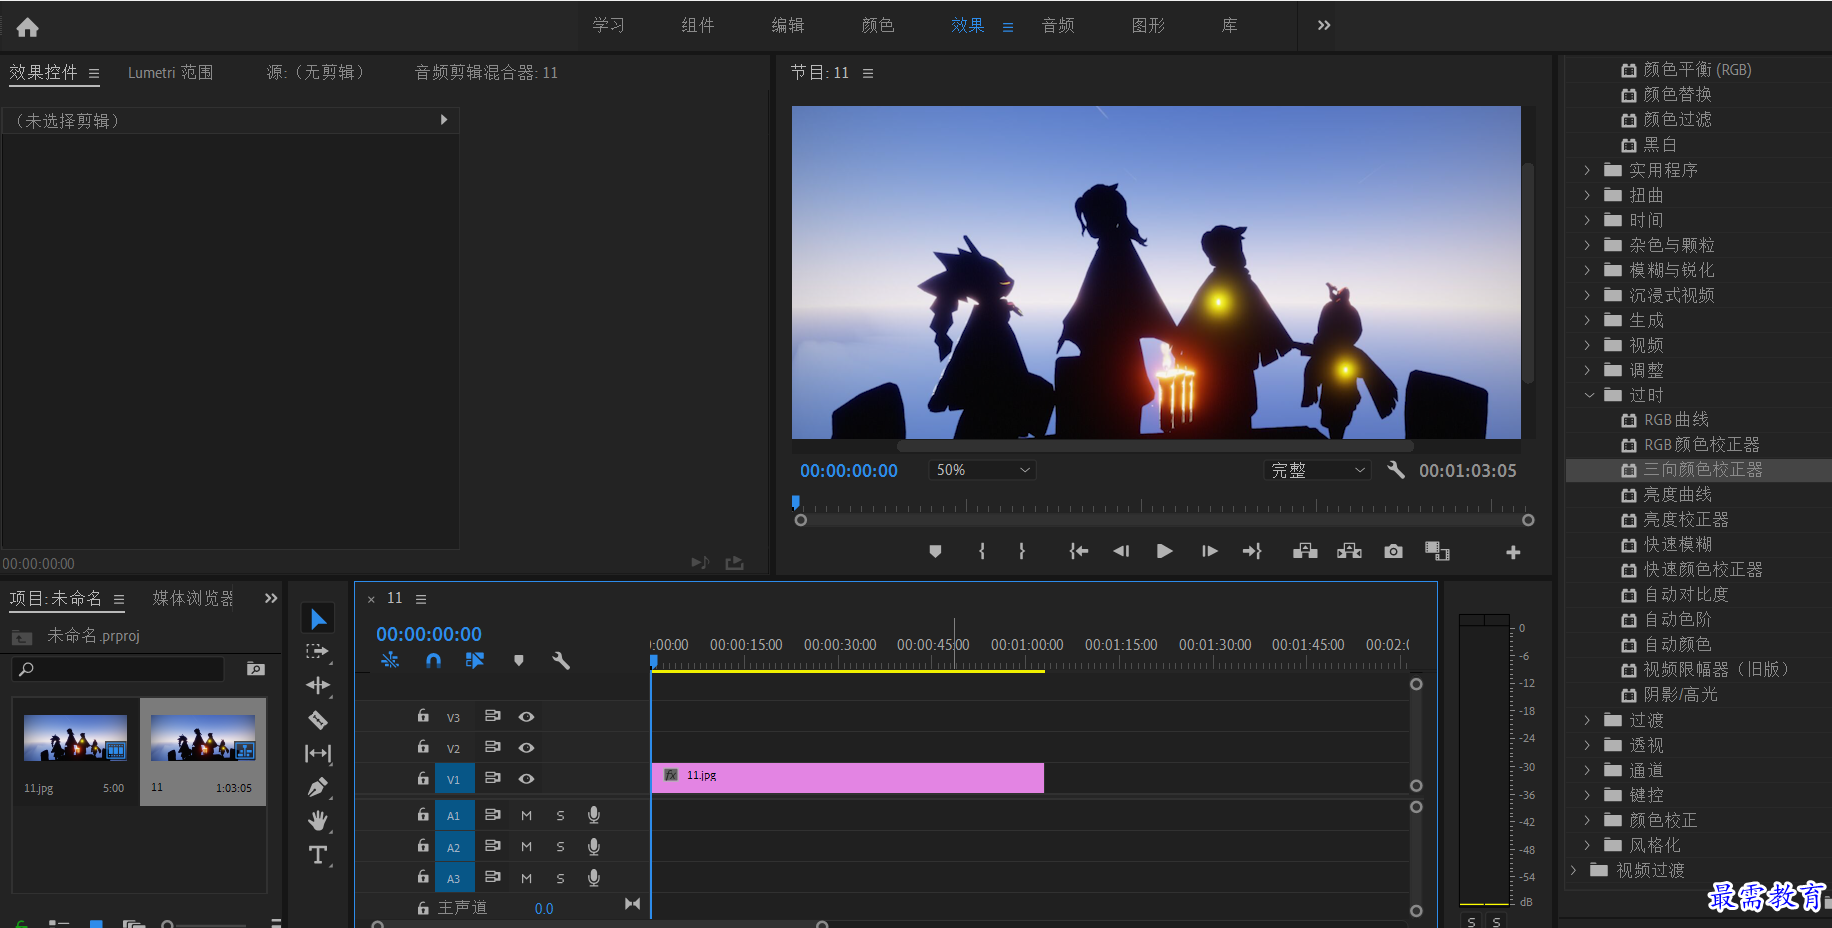Toggle V3 track output eye

pos(526,717)
